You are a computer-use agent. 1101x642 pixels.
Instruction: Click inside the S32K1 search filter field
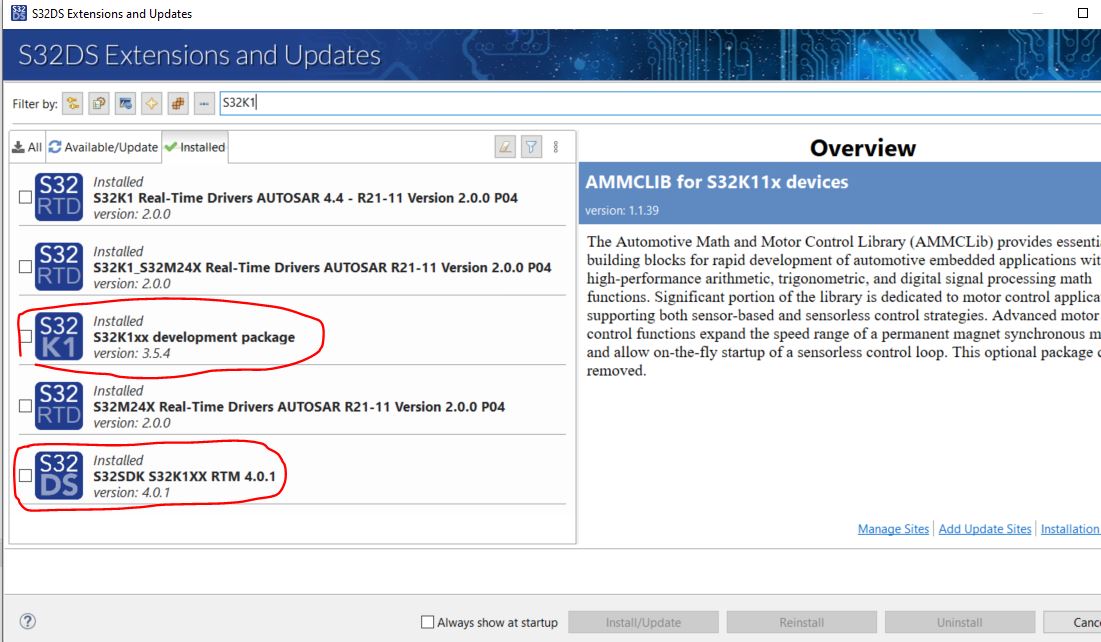pyautogui.click(x=350, y=102)
